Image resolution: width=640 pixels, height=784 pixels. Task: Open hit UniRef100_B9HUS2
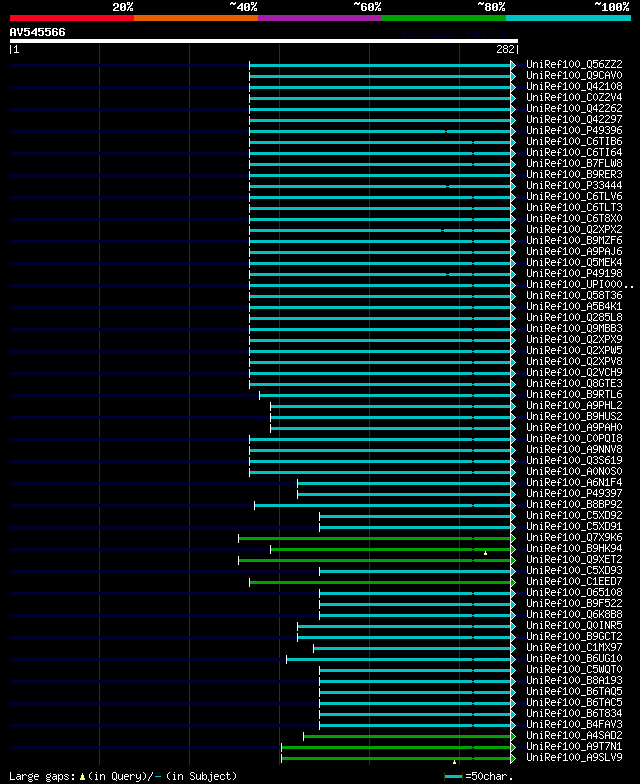coord(574,416)
